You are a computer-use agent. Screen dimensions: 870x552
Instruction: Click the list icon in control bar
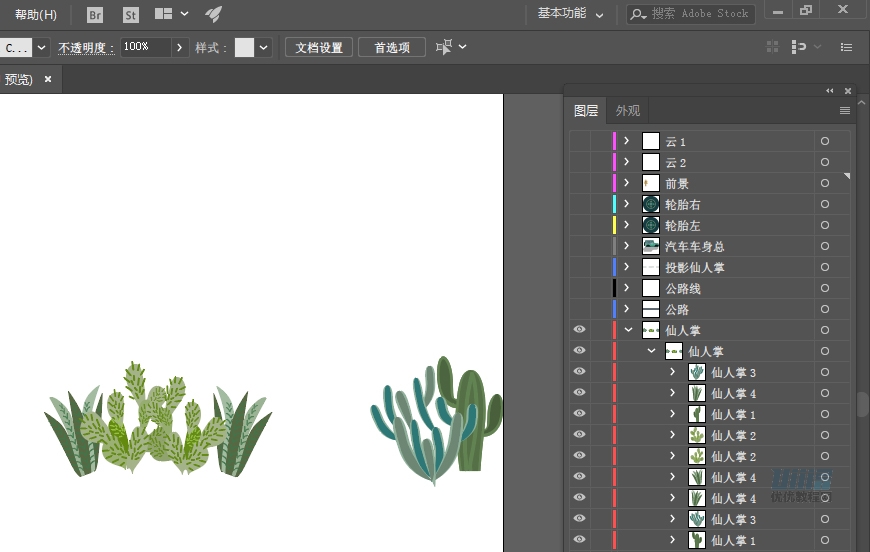tap(846, 47)
